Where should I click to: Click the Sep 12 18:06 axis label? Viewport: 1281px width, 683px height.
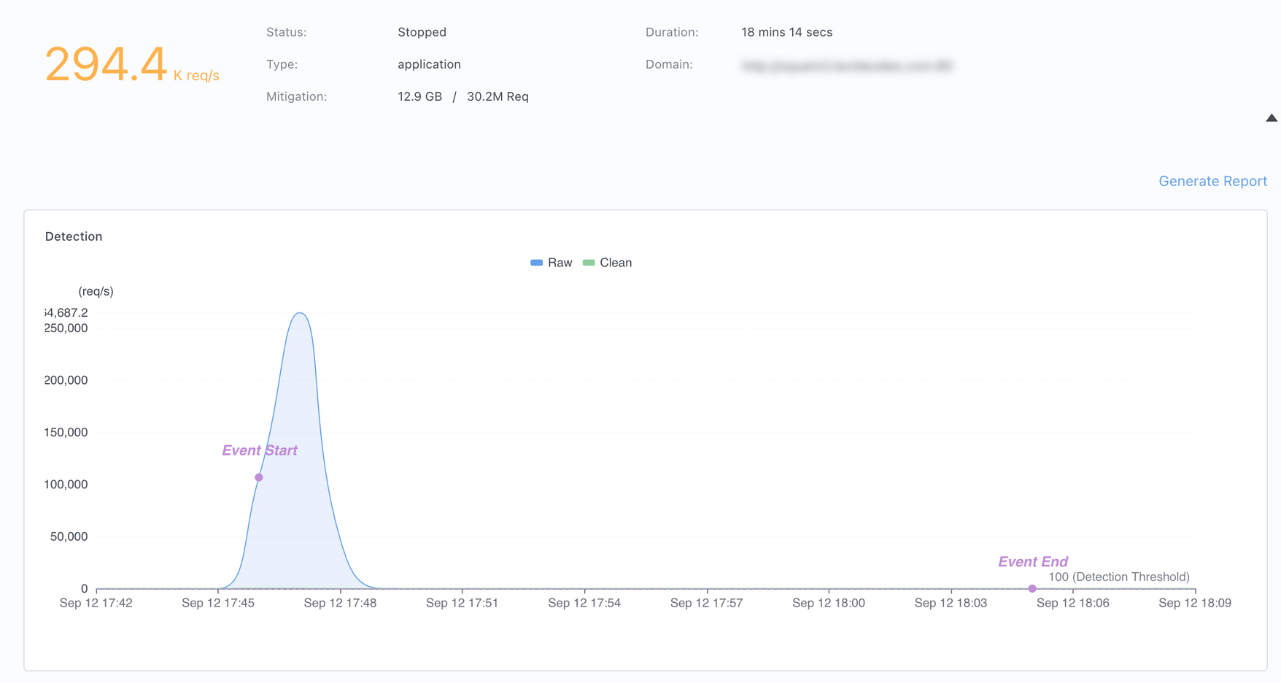pyautogui.click(x=1073, y=603)
